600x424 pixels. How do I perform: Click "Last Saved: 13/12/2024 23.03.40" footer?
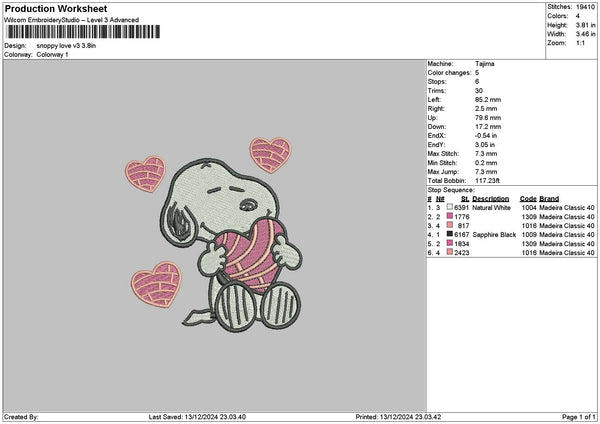click(x=197, y=417)
